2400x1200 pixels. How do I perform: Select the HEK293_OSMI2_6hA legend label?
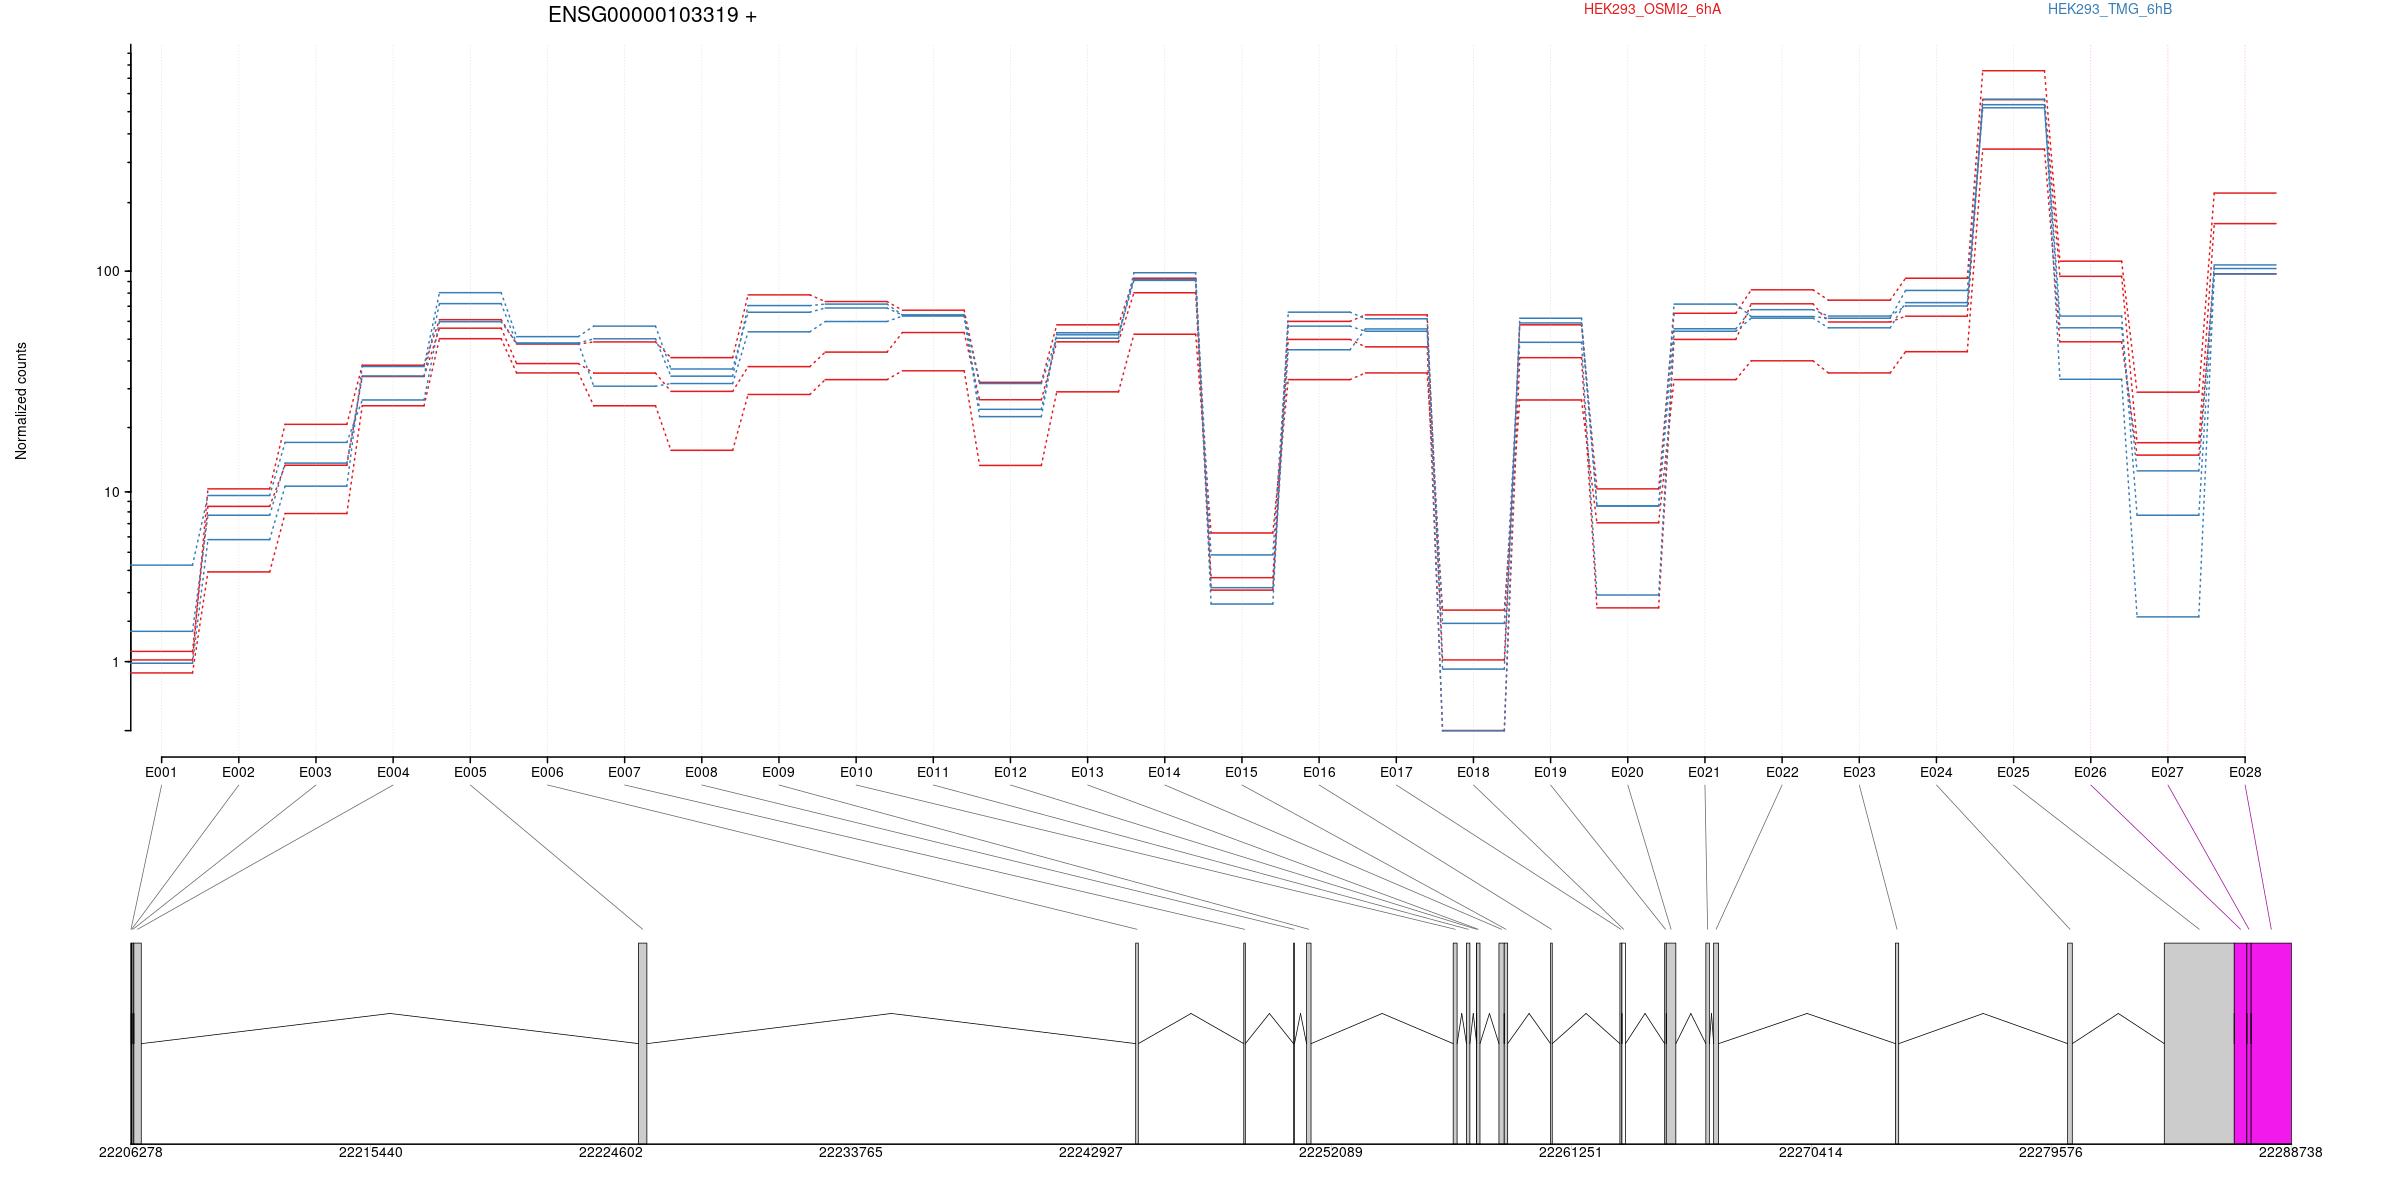click(1652, 9)
